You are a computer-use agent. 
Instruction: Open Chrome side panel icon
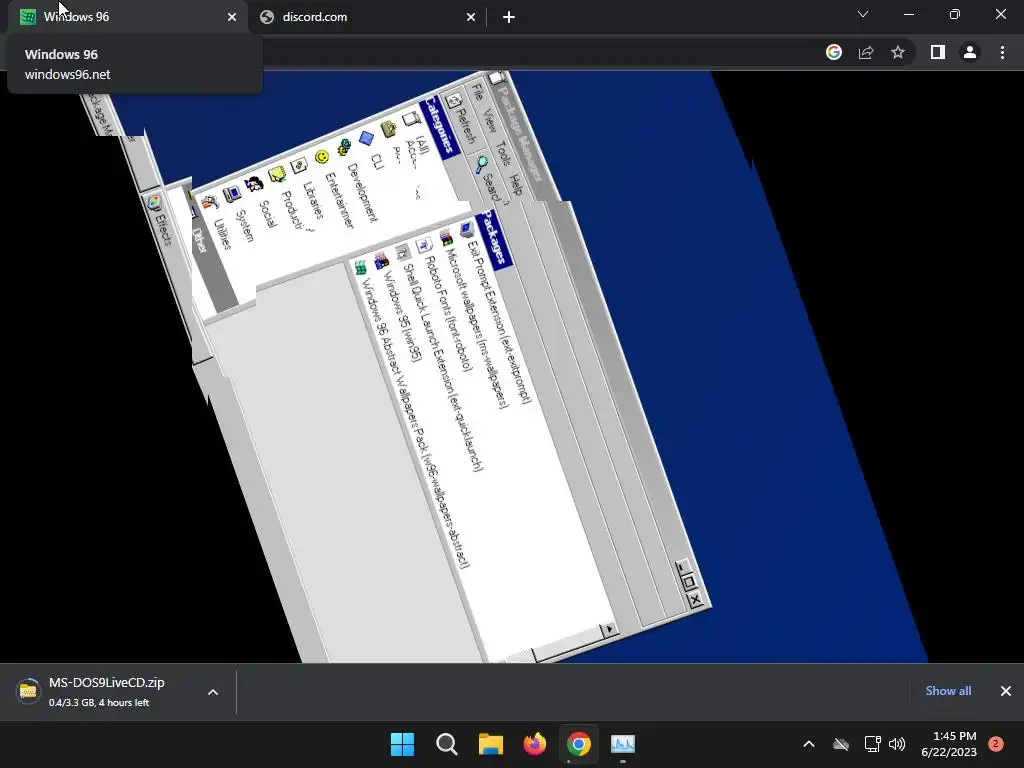point(938,52)
